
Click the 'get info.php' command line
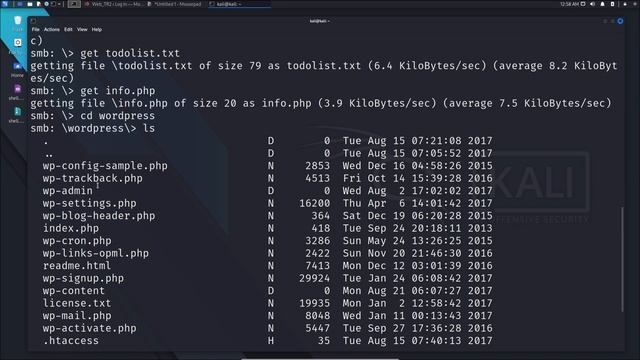point(93,91)
